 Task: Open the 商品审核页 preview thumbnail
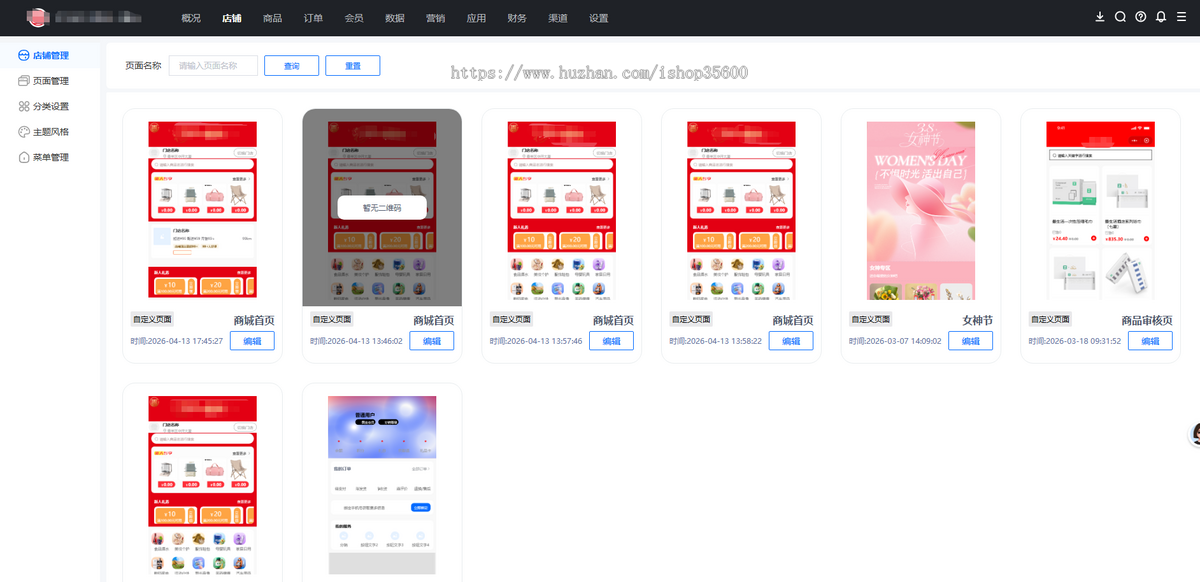[x=1100, y=211]
